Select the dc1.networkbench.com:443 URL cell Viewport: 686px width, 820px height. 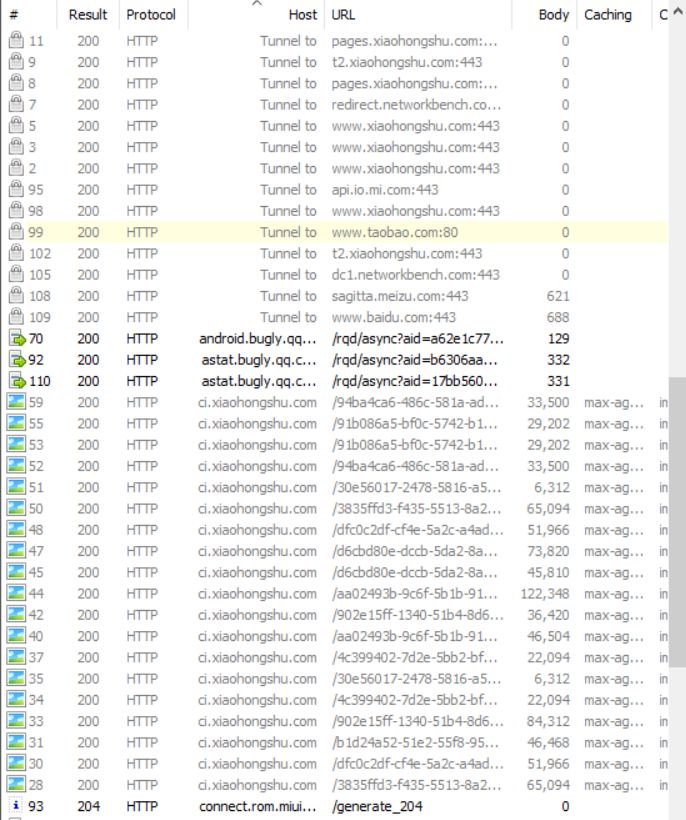[416, 275]
